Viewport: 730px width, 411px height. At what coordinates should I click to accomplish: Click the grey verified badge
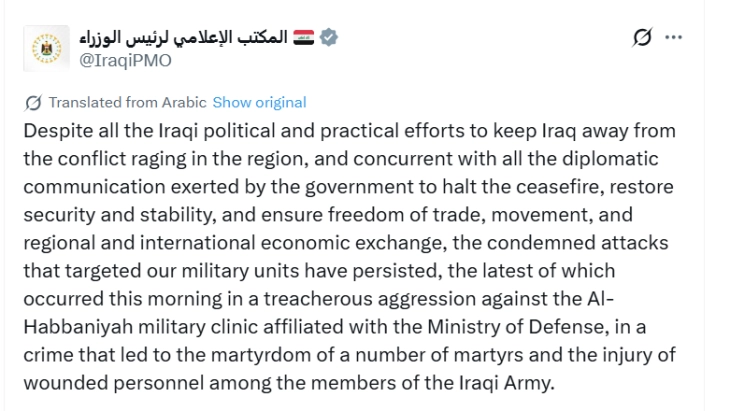(x=330, y=37)
